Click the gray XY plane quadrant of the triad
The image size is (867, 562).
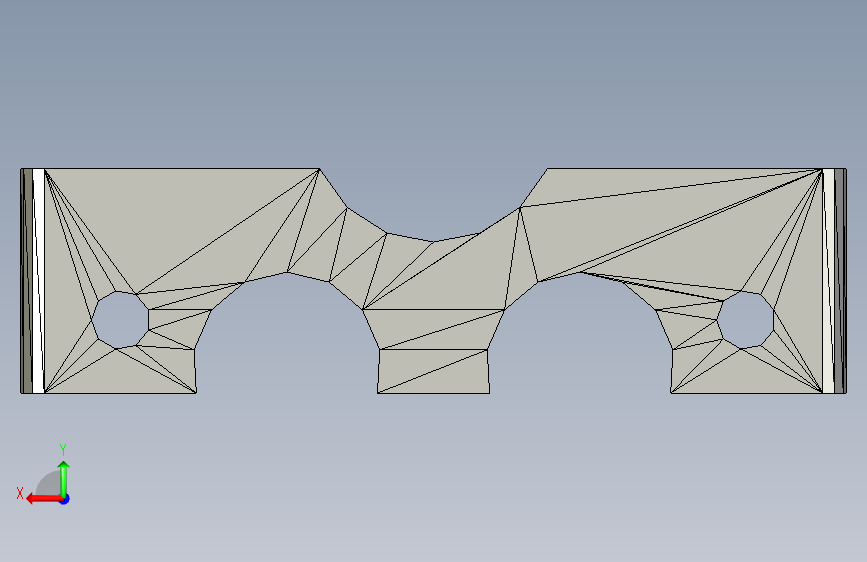(x=49, y=483)
